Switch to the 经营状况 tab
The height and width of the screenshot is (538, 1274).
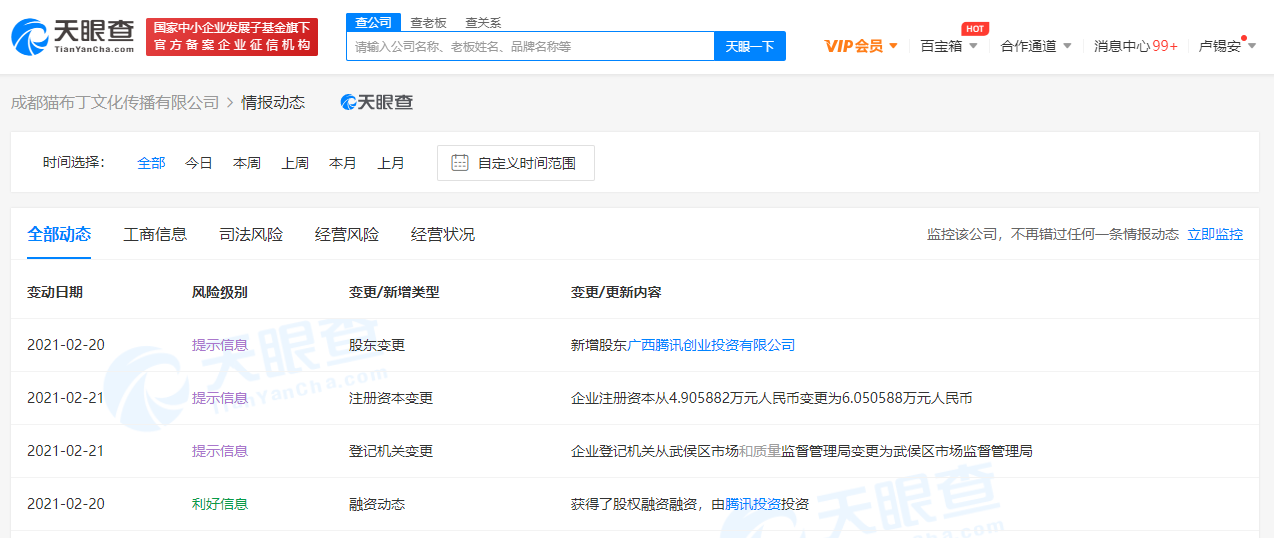443,235
